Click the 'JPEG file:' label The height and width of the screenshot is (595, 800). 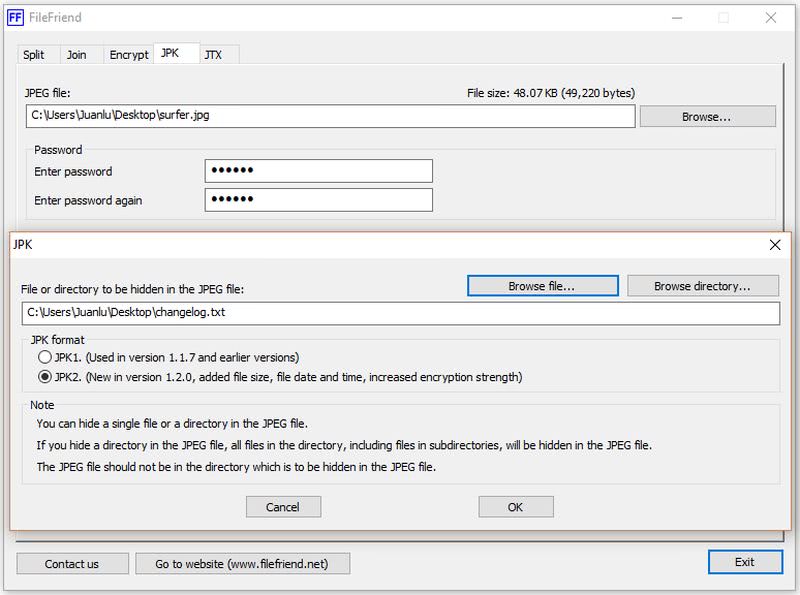[47, 93]
